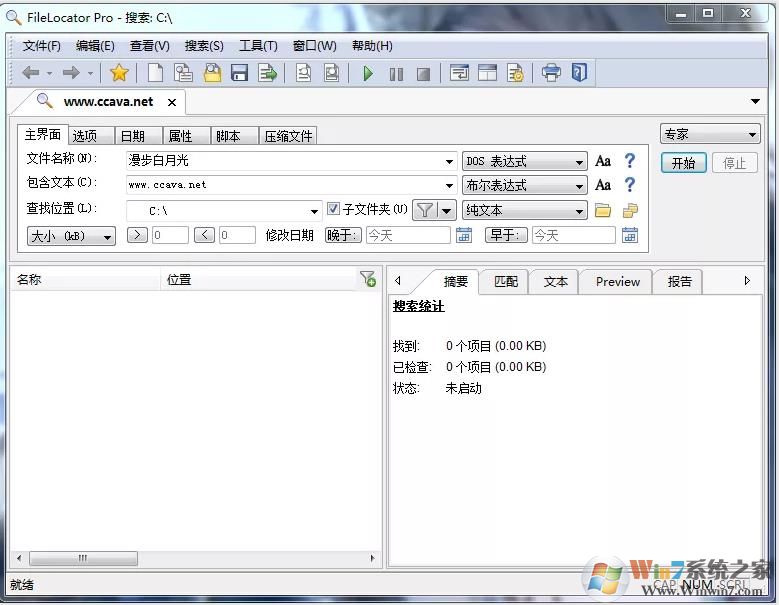
Task: Open the 搜索(S) menu
Action: tap(204, 46)
